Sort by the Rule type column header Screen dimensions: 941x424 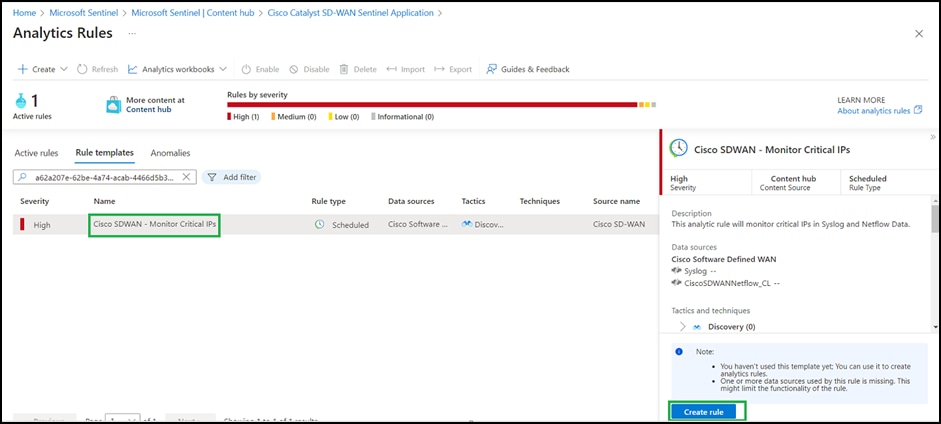coord(328,202)
